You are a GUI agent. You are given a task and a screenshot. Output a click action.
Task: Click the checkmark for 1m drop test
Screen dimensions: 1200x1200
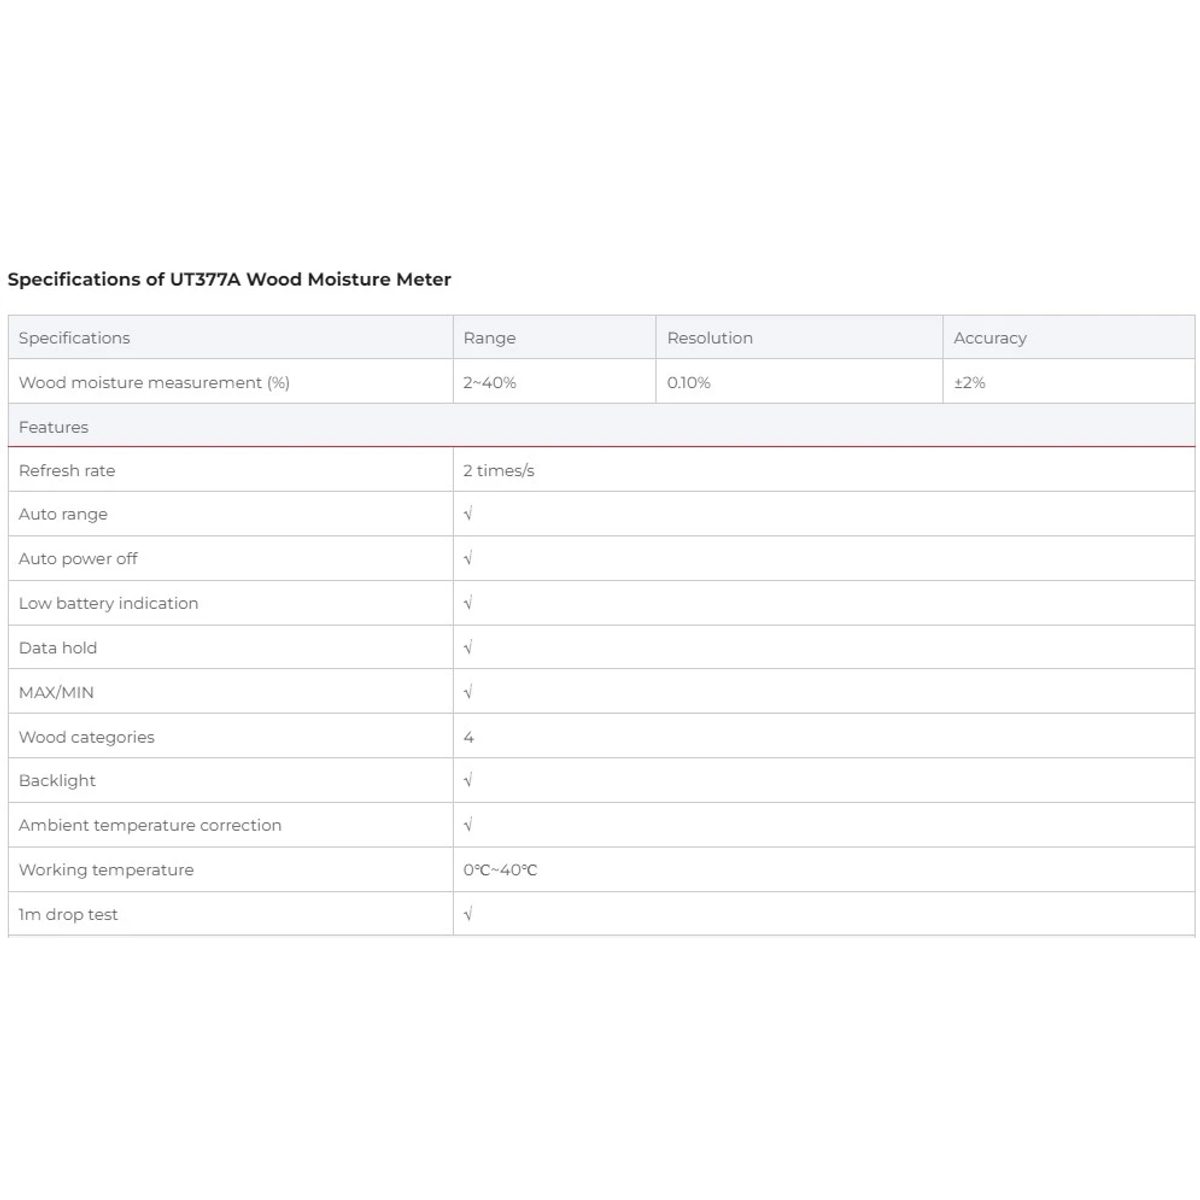[468, 914]
